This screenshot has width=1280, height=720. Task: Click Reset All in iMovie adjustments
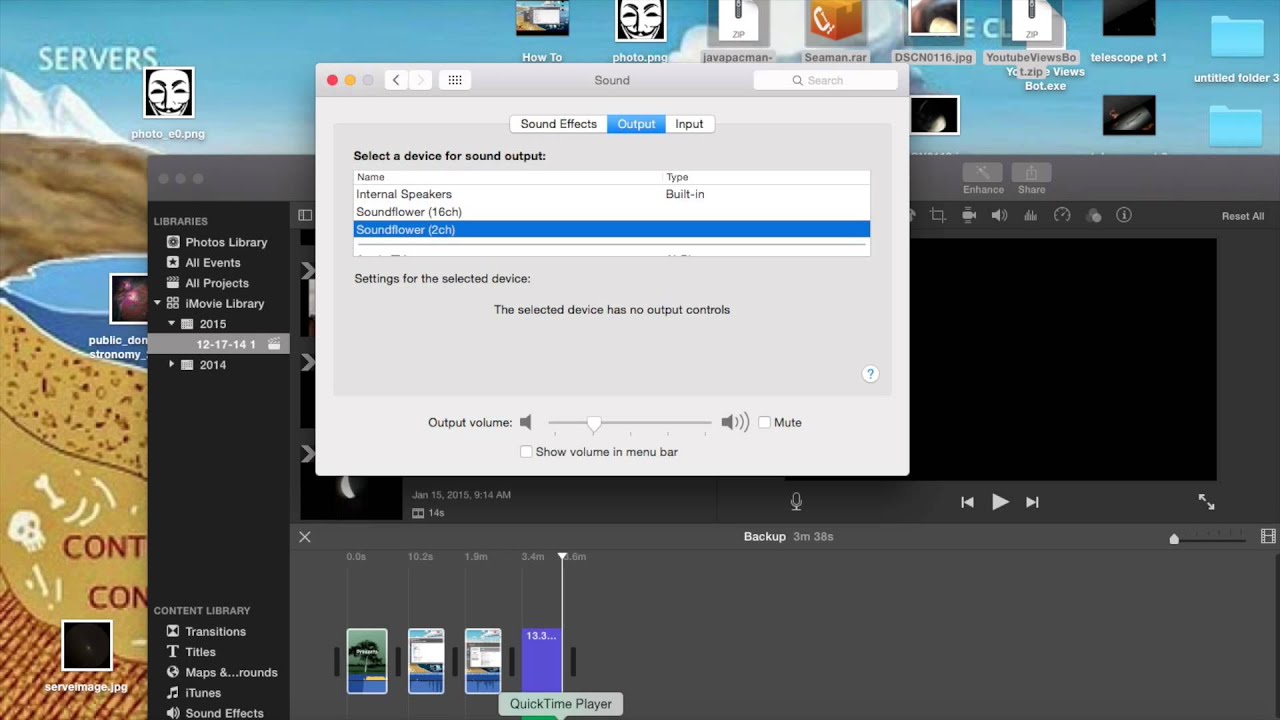click(1242, 216)
